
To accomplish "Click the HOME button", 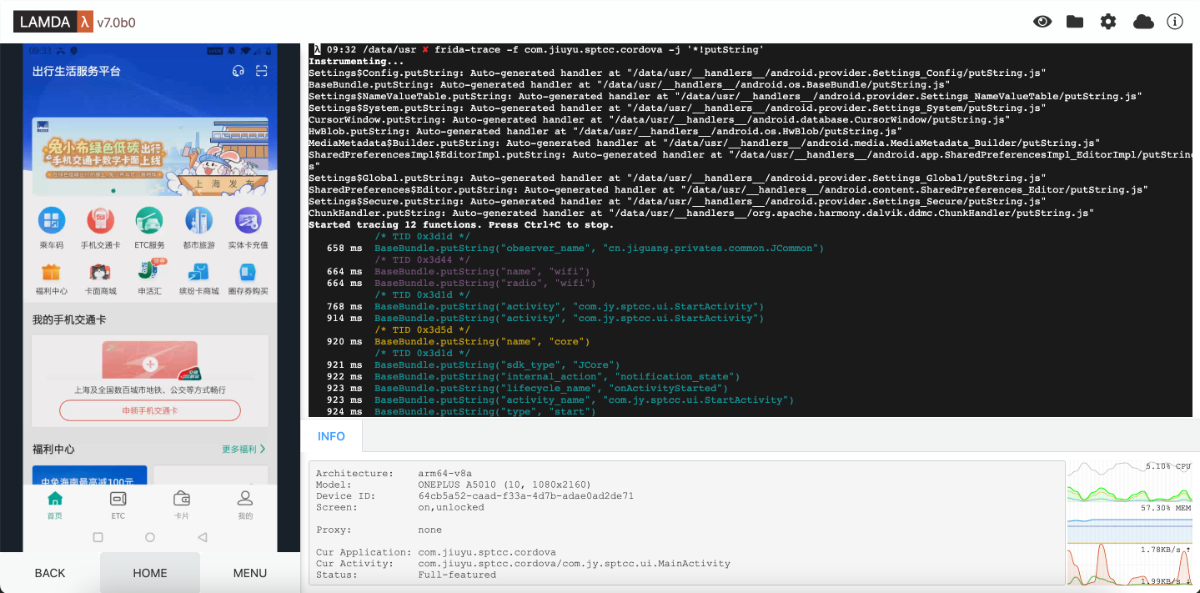I will coord(150,573).
